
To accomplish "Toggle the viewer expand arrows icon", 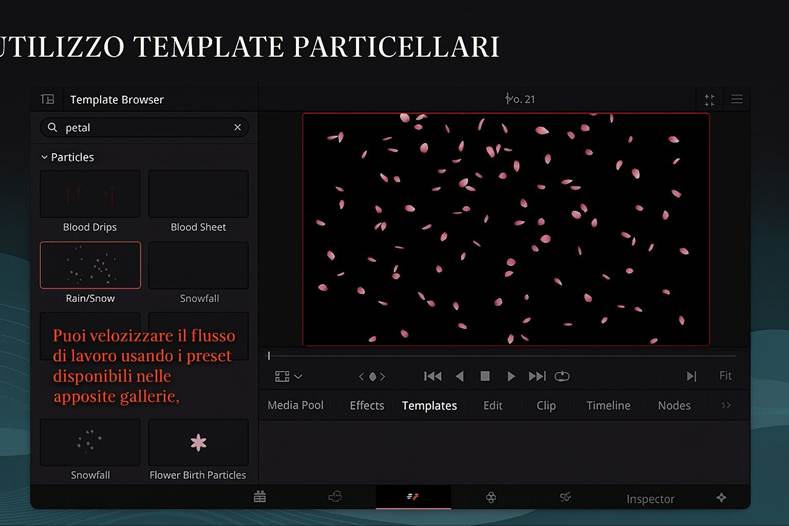I will click(709, 100).
